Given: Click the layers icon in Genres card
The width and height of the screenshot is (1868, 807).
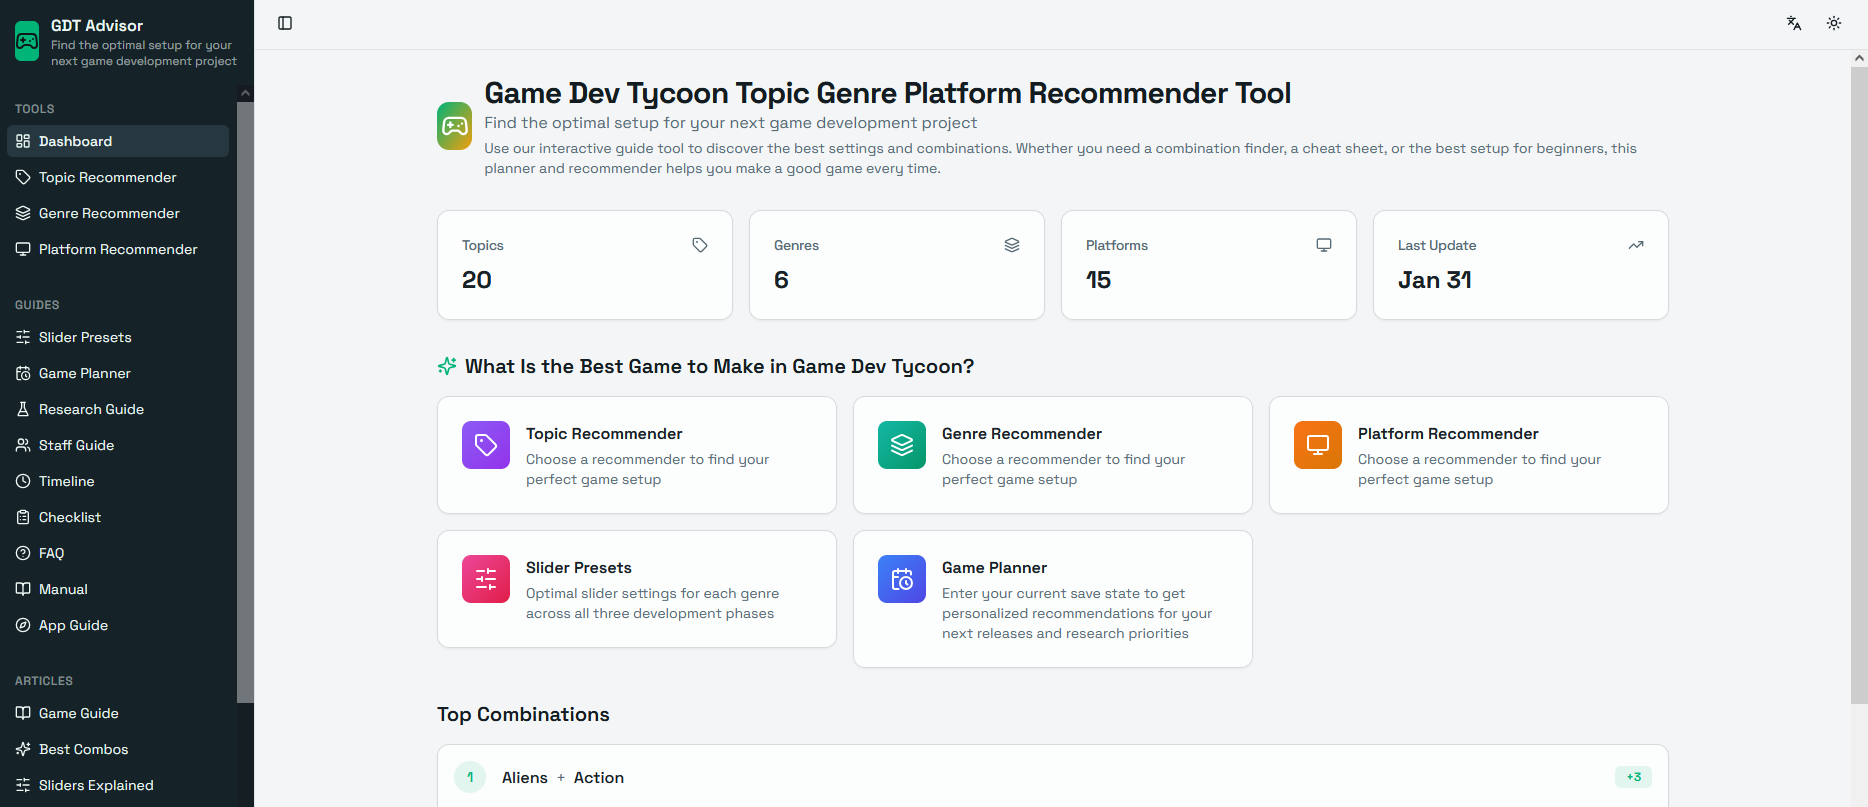Looking at the screenshot, I should (x=1012, y=245).
